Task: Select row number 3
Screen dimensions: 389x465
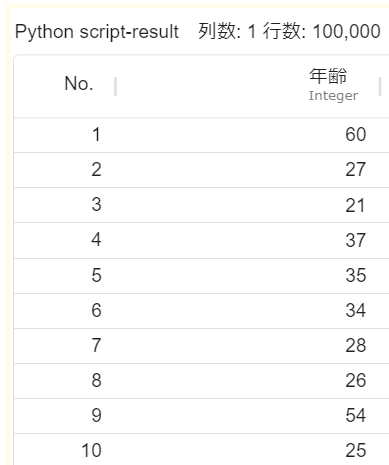Action: (x=96, y=204)
